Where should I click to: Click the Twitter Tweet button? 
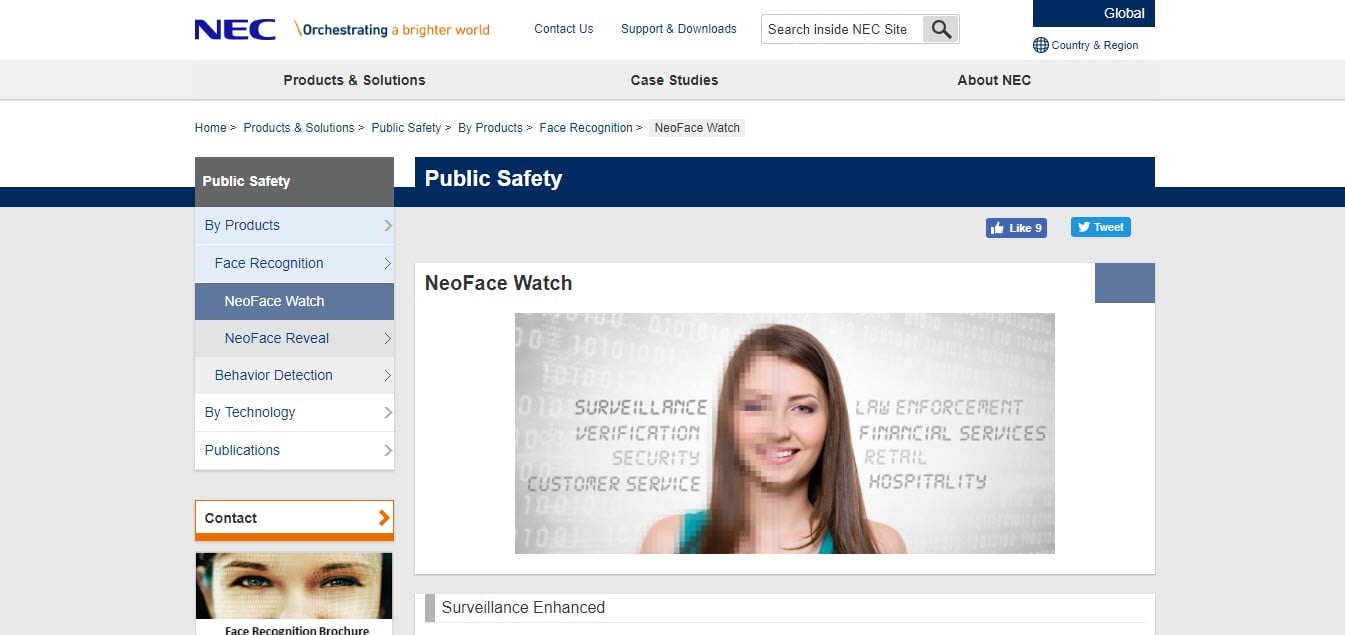coord(1101,227)
